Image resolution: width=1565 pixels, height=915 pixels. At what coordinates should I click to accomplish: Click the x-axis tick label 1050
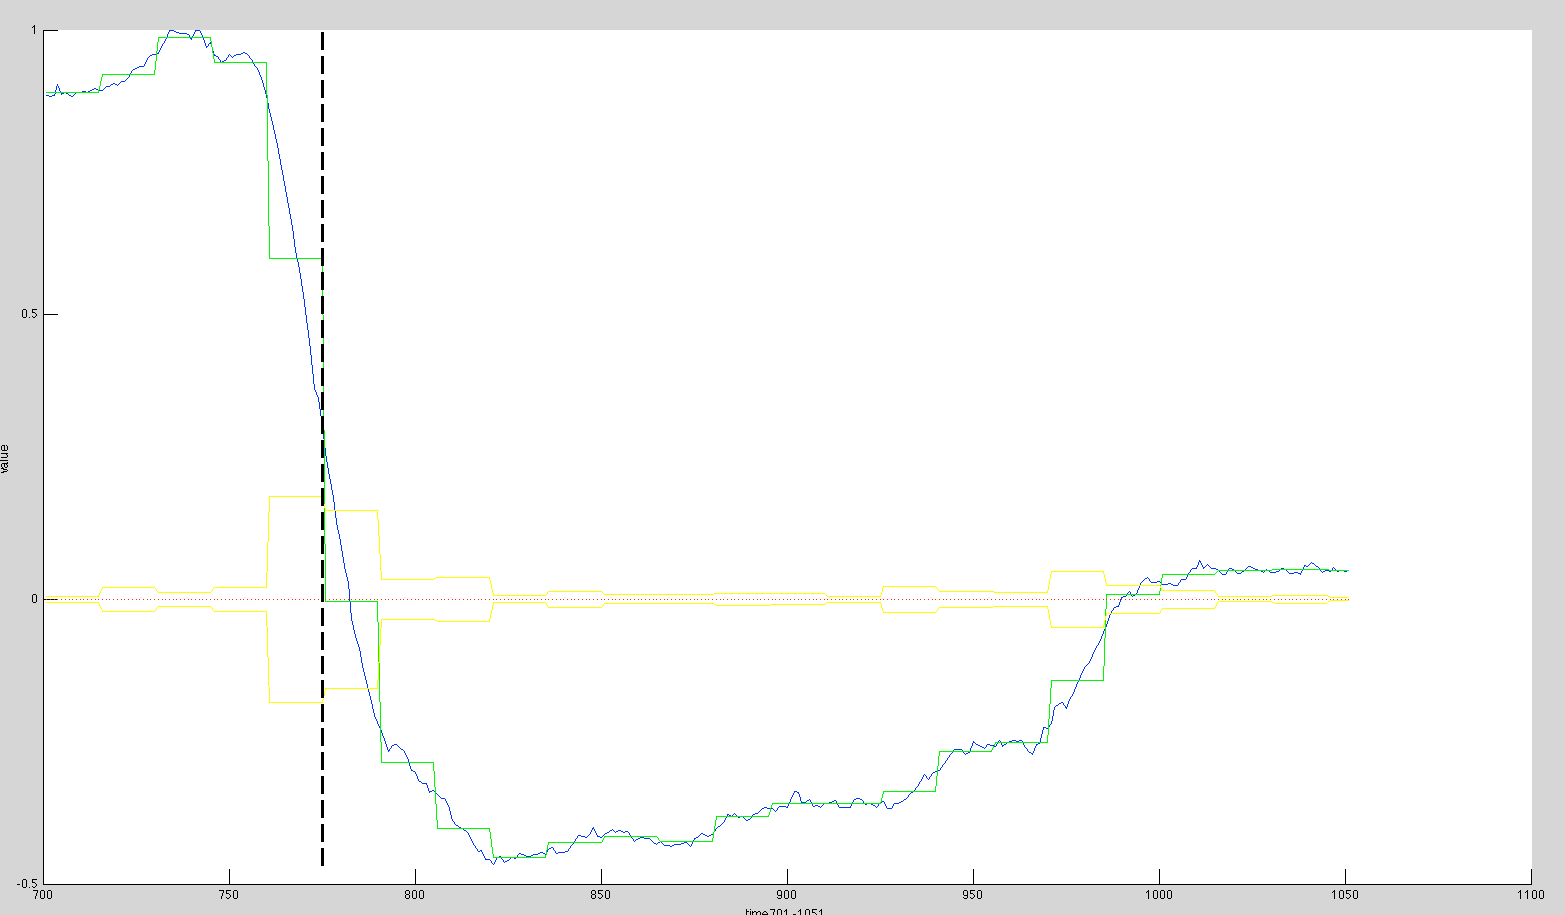1344,895
